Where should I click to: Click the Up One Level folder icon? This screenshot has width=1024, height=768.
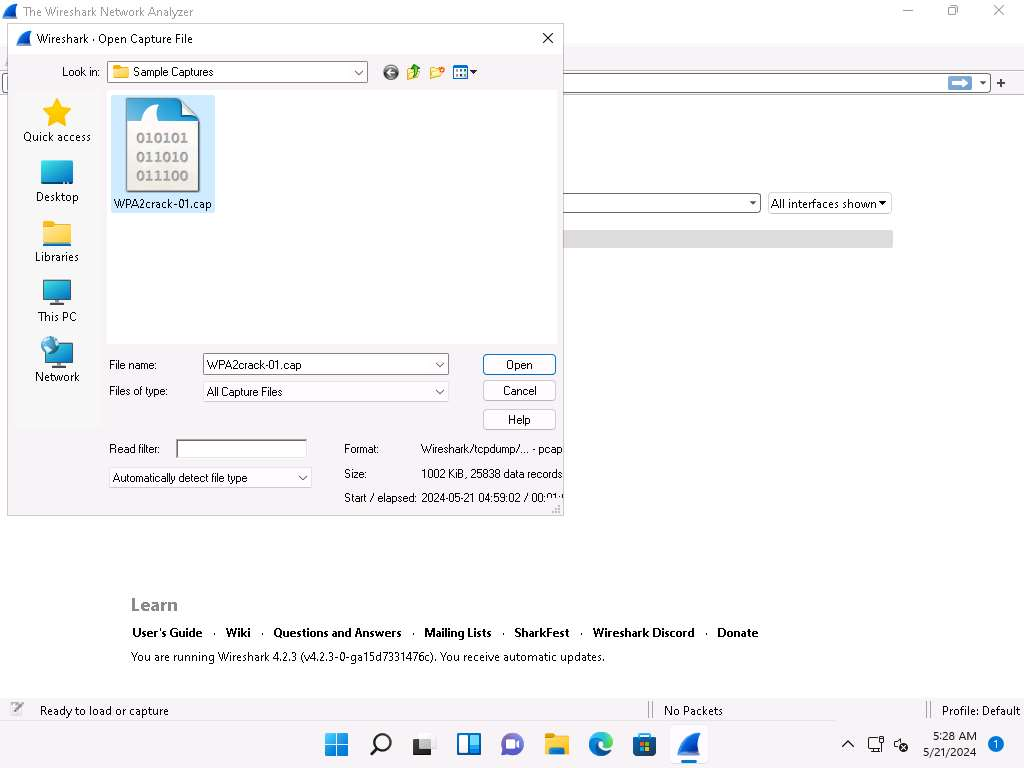click(414, 72)
